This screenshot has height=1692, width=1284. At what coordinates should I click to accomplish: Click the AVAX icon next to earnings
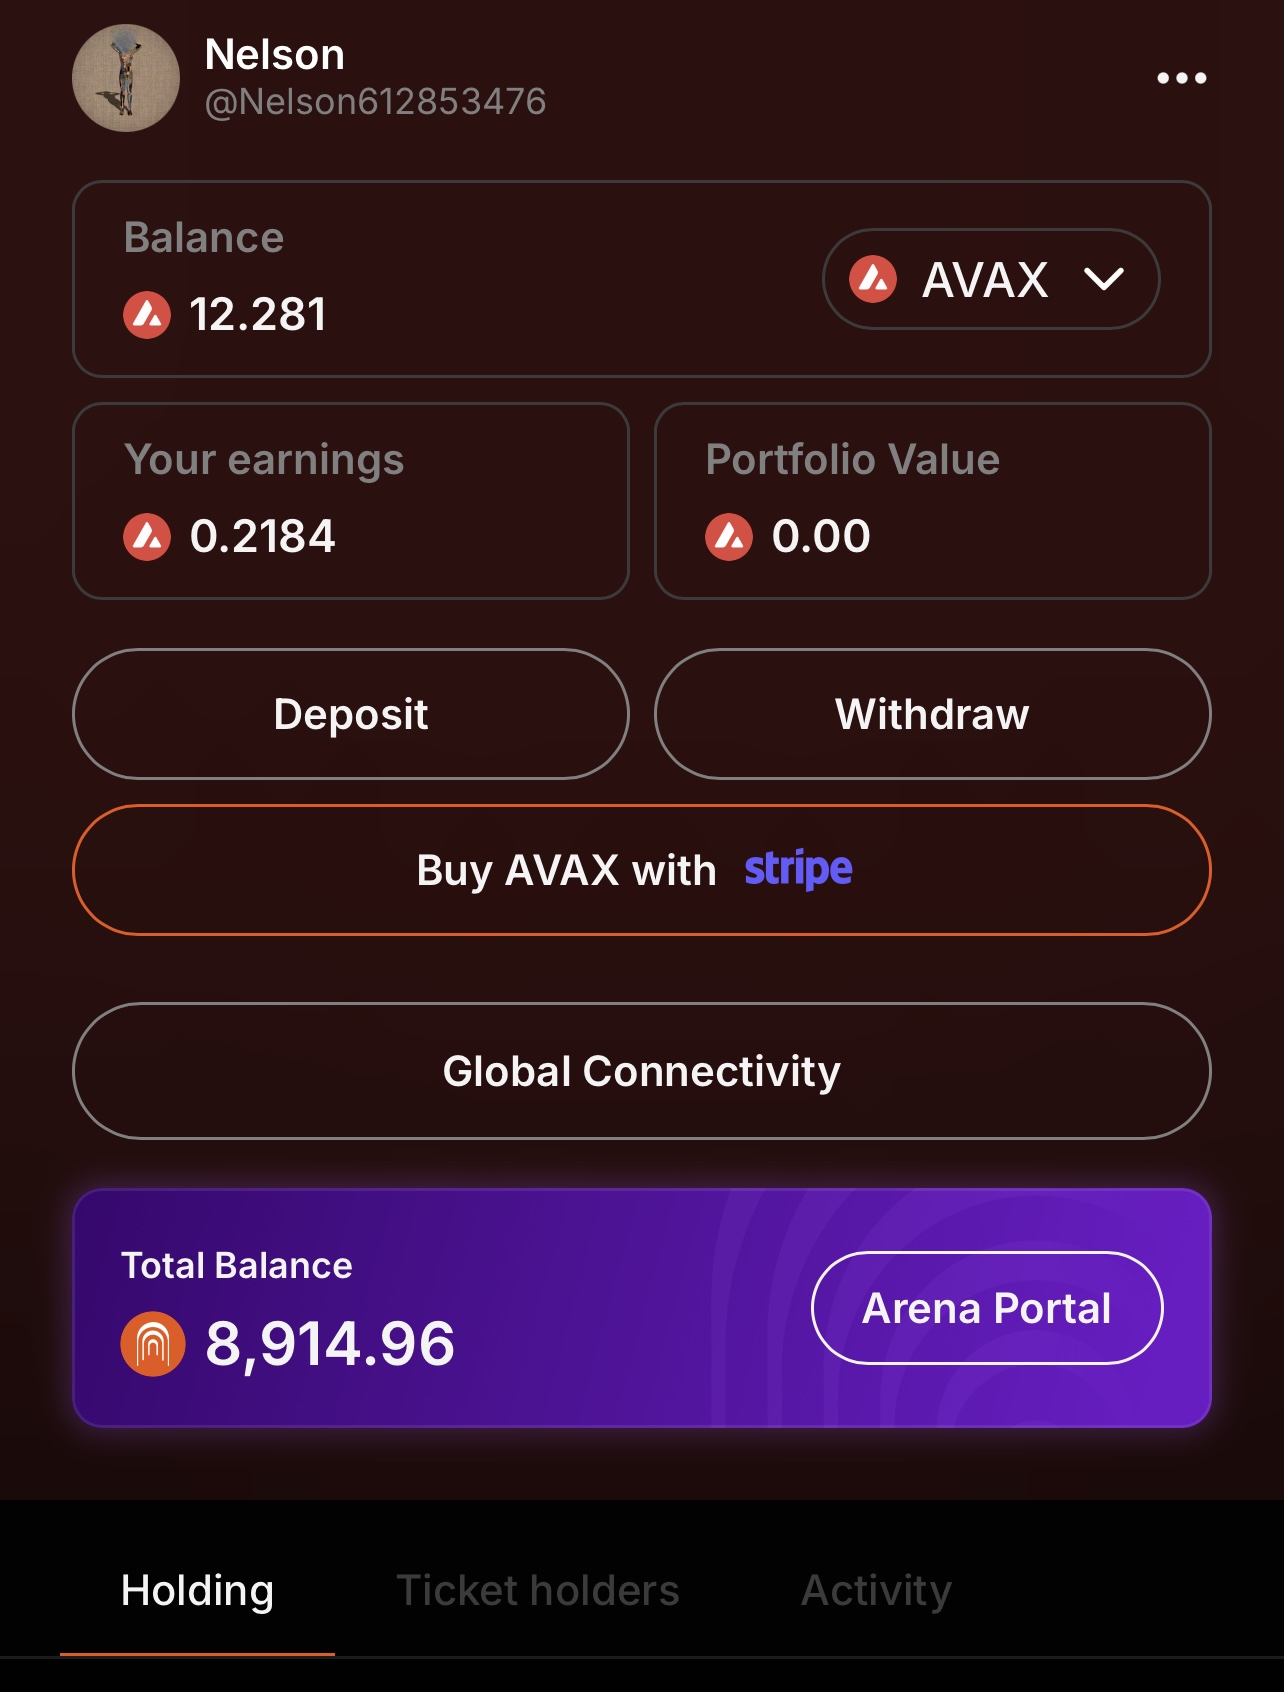click(147, 537)
